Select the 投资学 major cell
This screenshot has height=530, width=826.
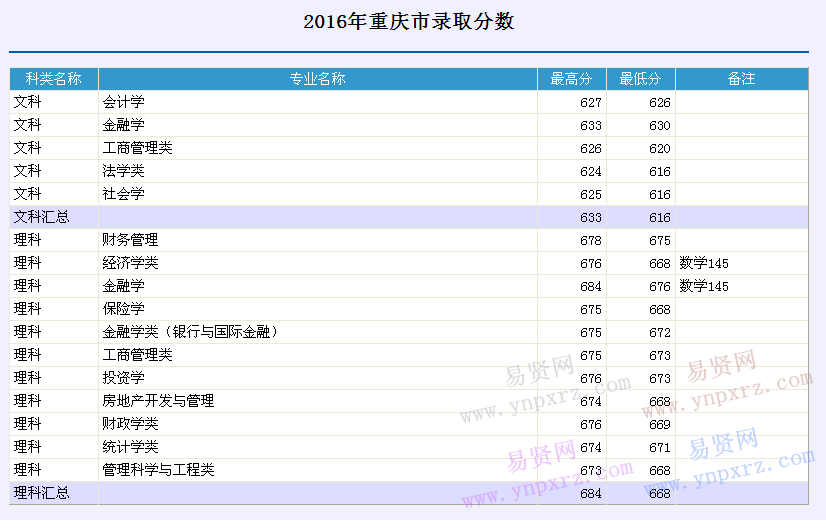click(124, 378)
